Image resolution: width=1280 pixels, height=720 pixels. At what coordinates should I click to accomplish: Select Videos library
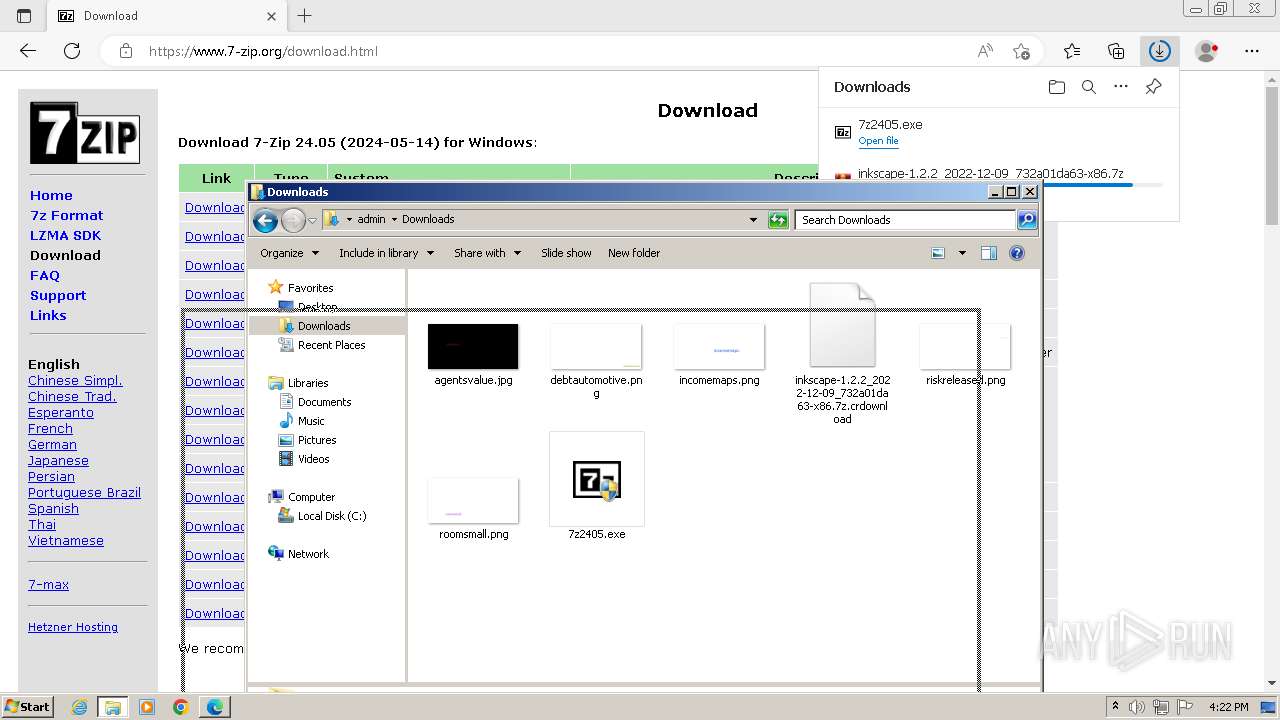click(x=313, y=459)
